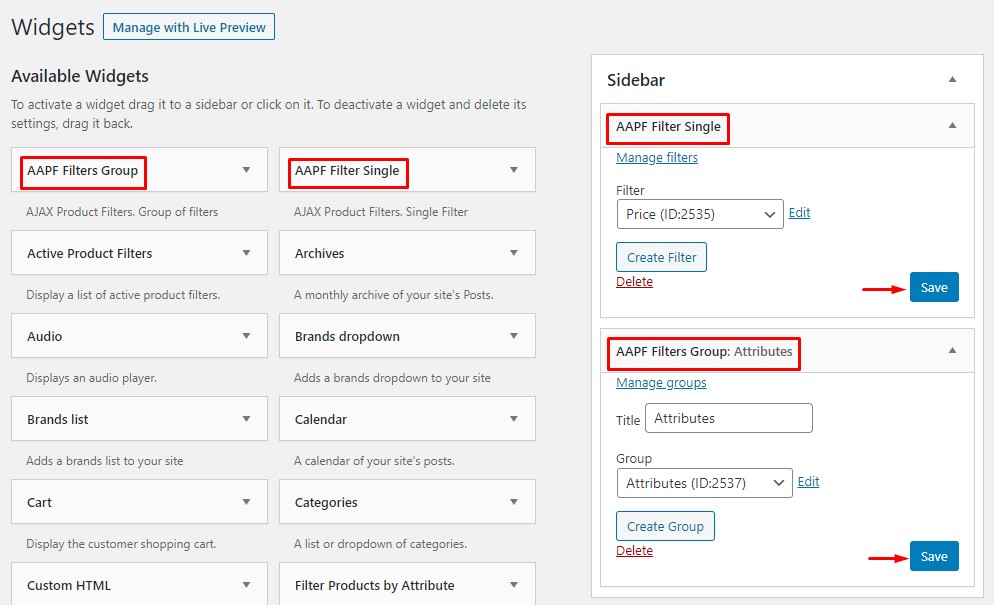Viewport: 994px width, 605px height.
Task: Click the Create Filter button
Action: 661,257
